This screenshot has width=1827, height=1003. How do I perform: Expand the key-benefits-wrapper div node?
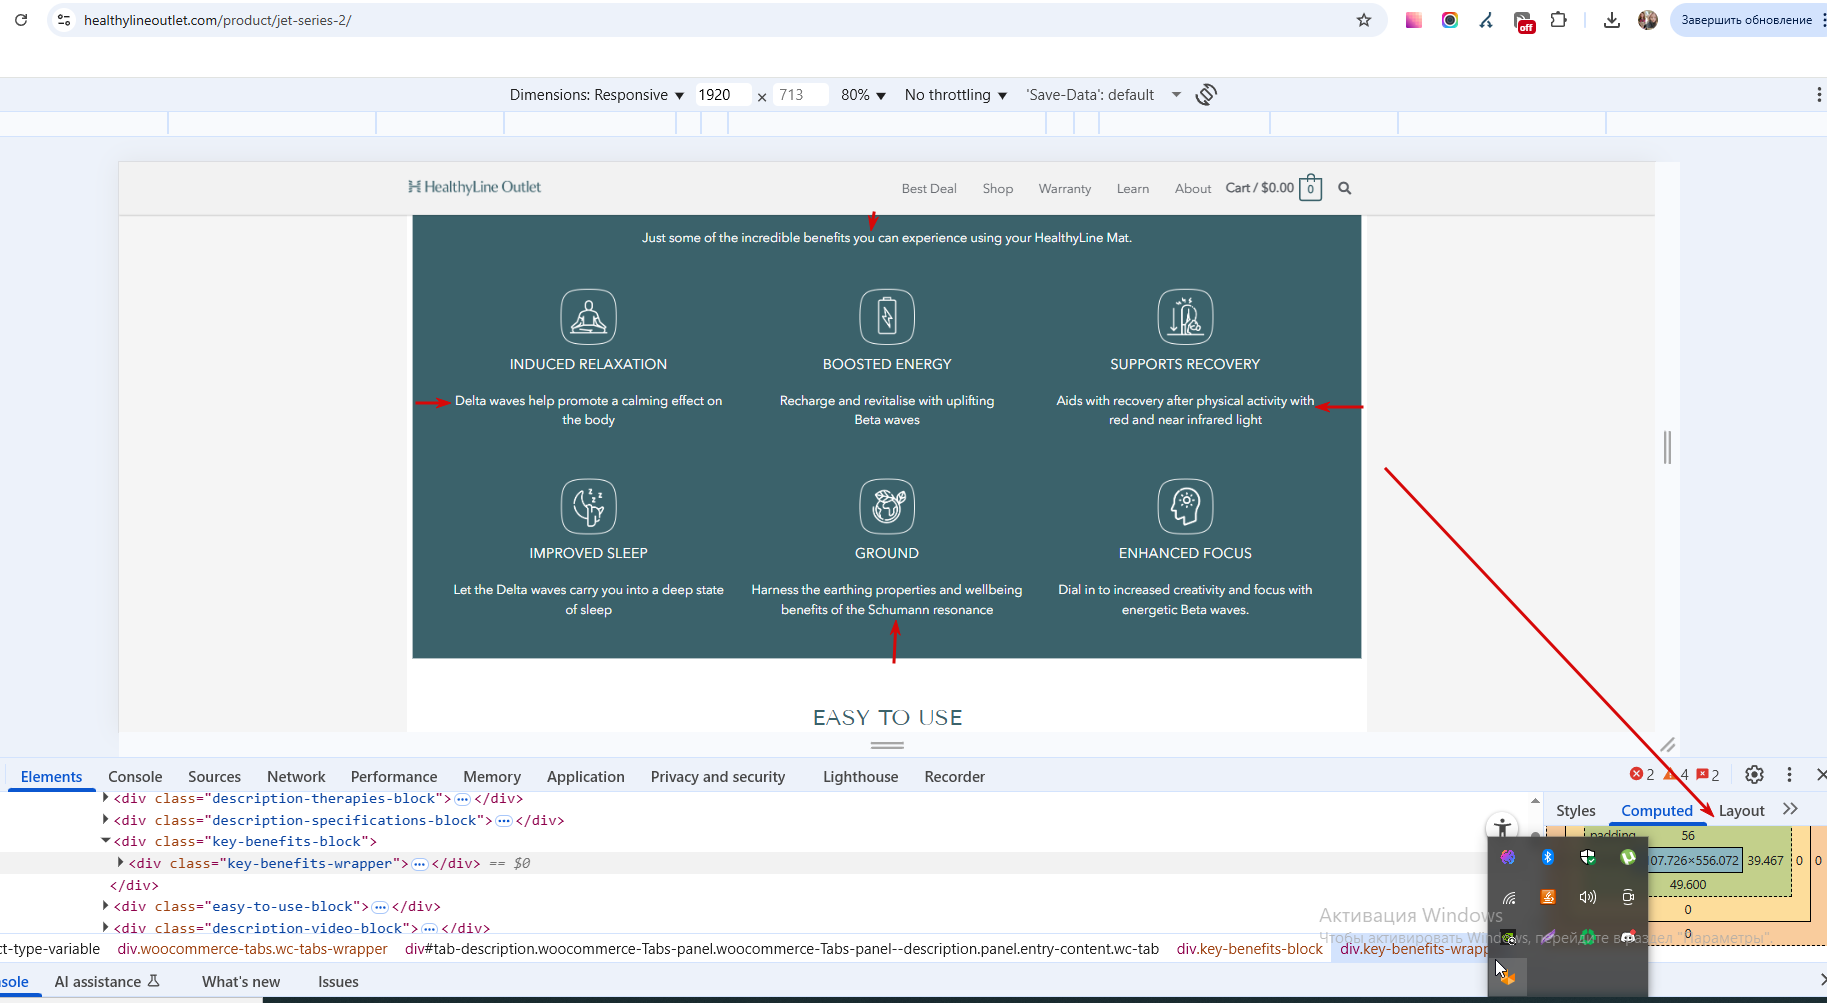121,863
